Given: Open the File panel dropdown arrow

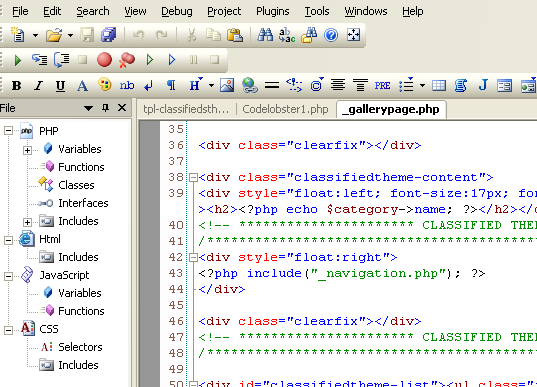Looking at the screenshot, I should 88,108.
